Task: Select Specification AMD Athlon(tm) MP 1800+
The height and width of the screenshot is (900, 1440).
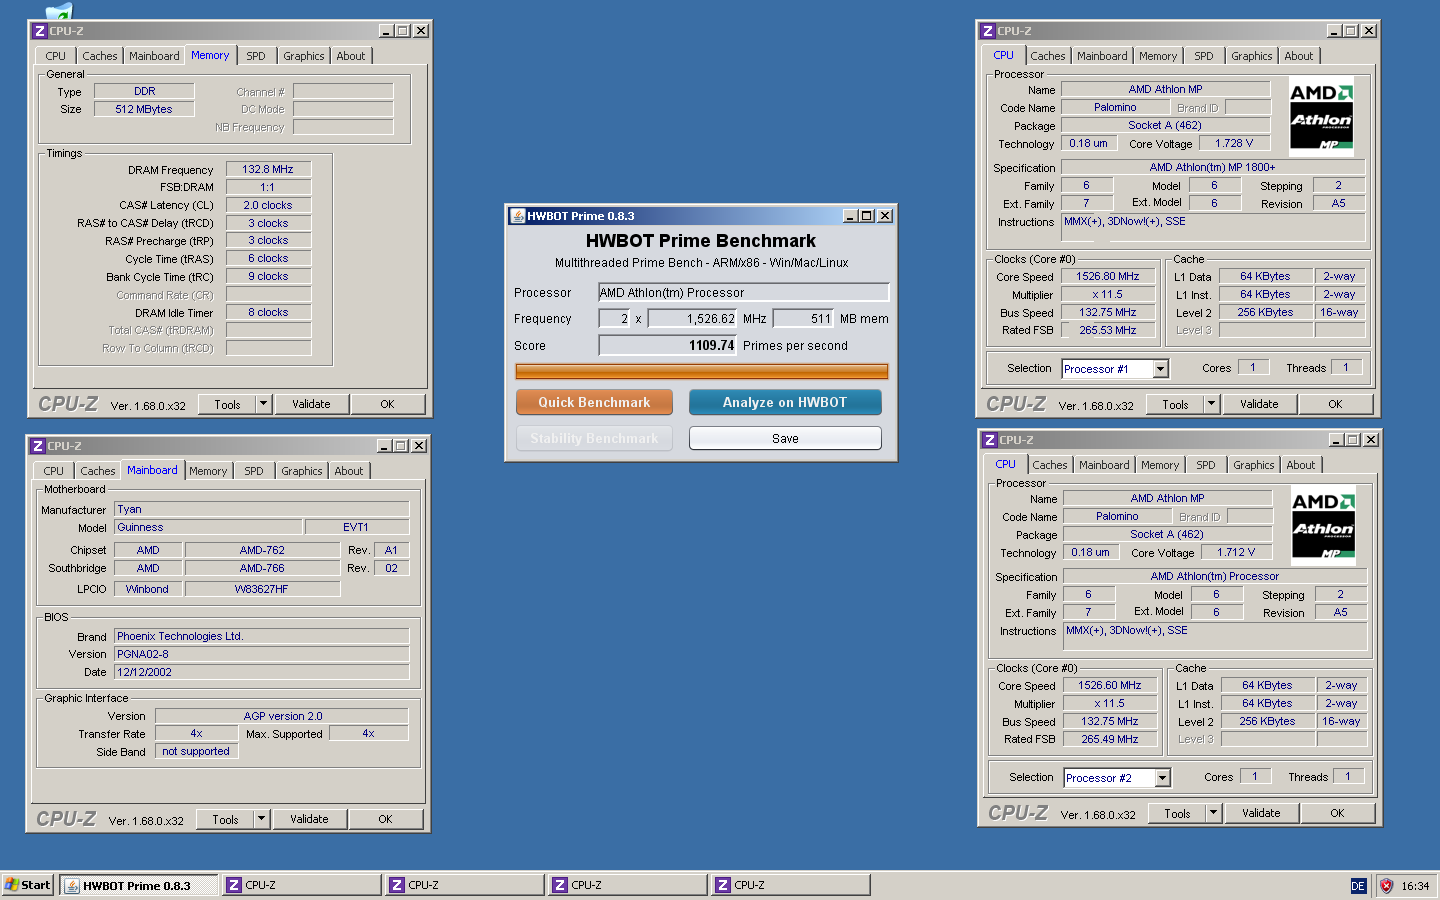Action: (1212, 167)
